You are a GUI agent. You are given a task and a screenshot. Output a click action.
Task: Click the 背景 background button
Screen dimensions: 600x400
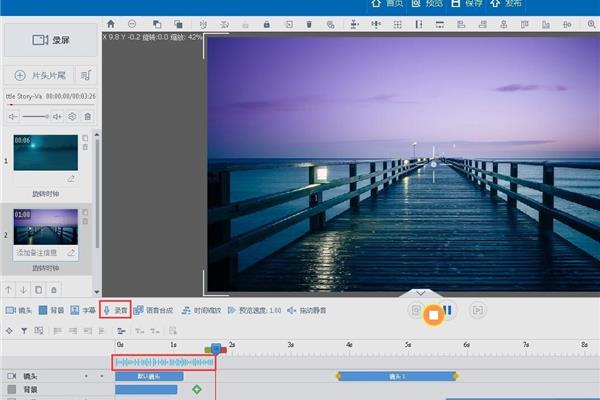coord(52,310)
